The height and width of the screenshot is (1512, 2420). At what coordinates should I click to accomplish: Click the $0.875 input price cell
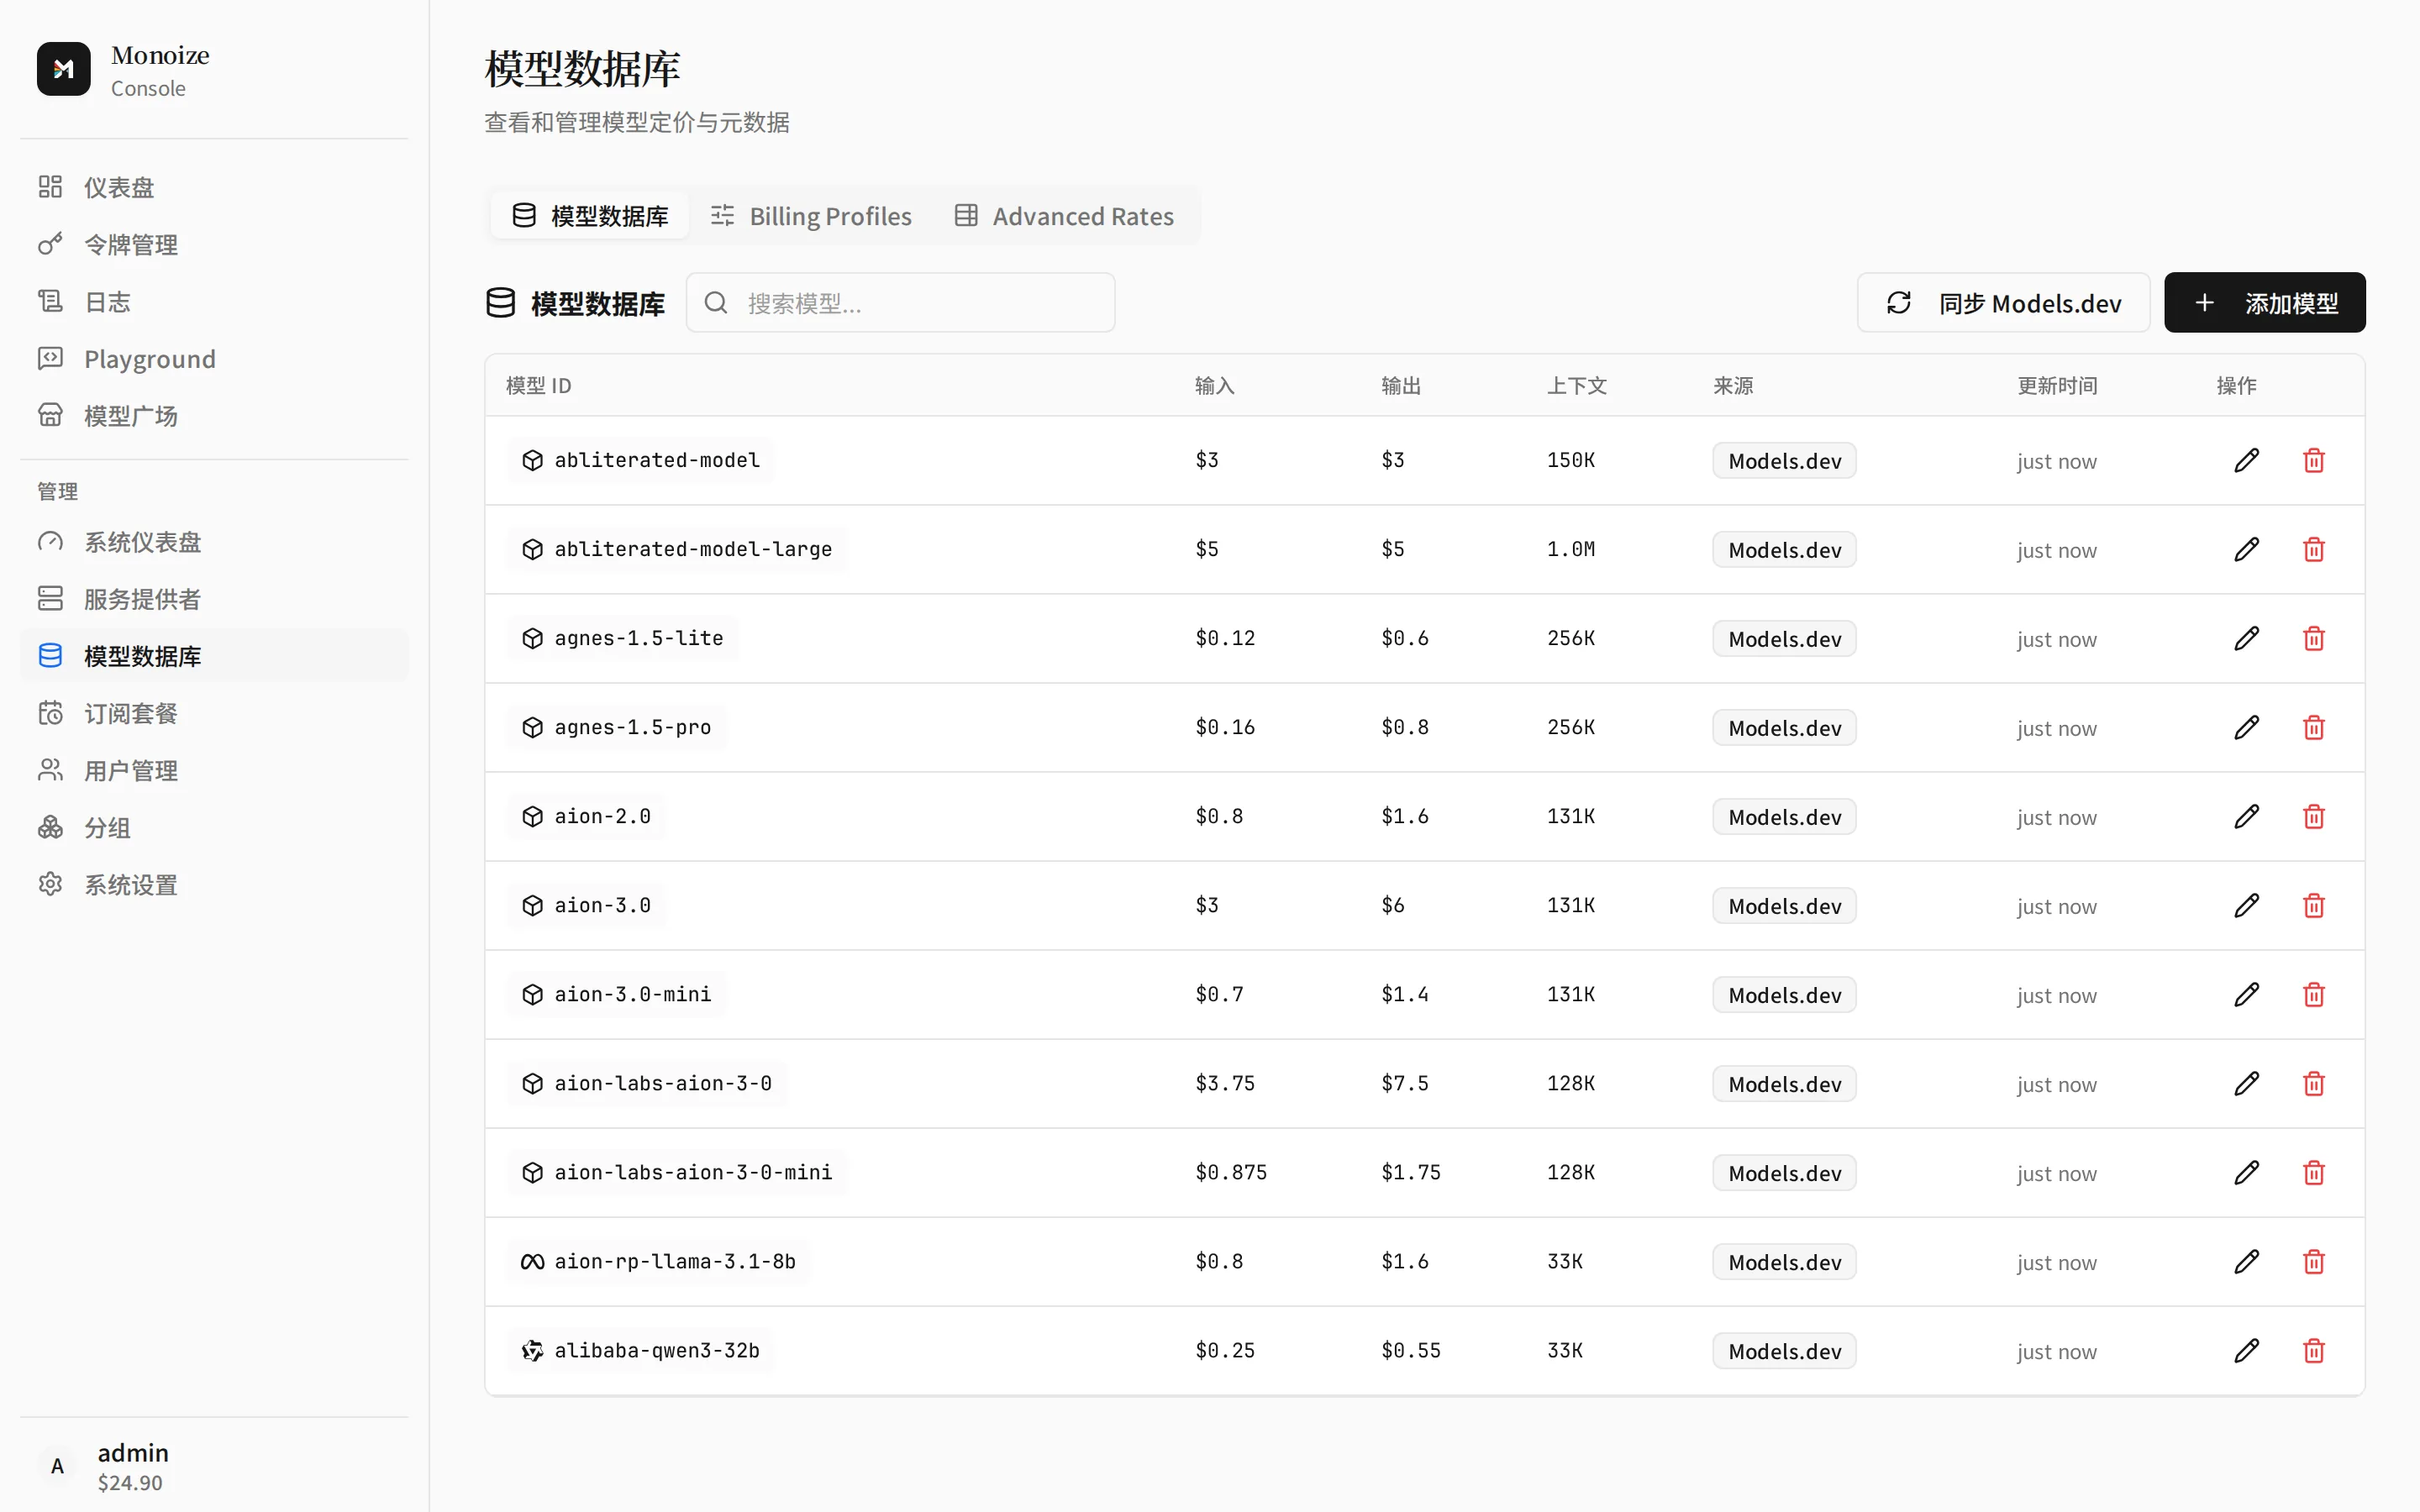[1230, 1172]
